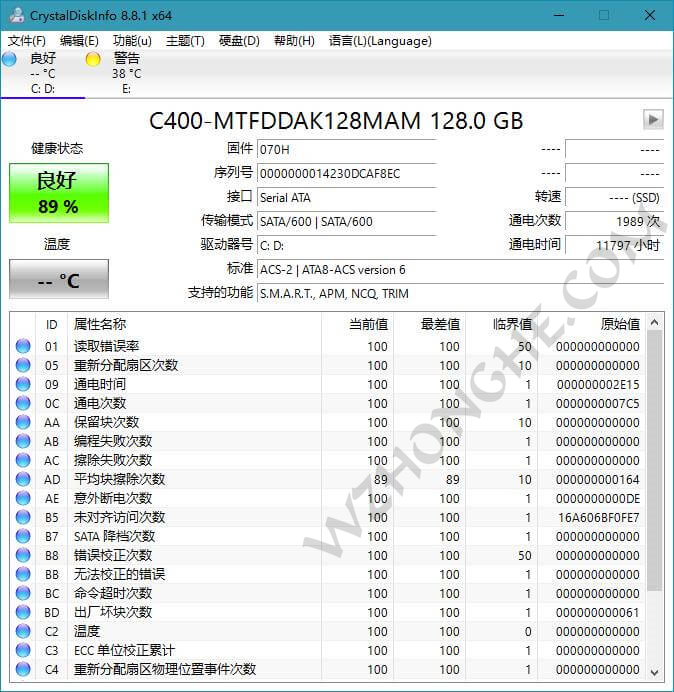The height and width of the screenshot is (692, 674).
Task: Click the CrystalDiskInfo title bar app icon
Action: (17, 15)
